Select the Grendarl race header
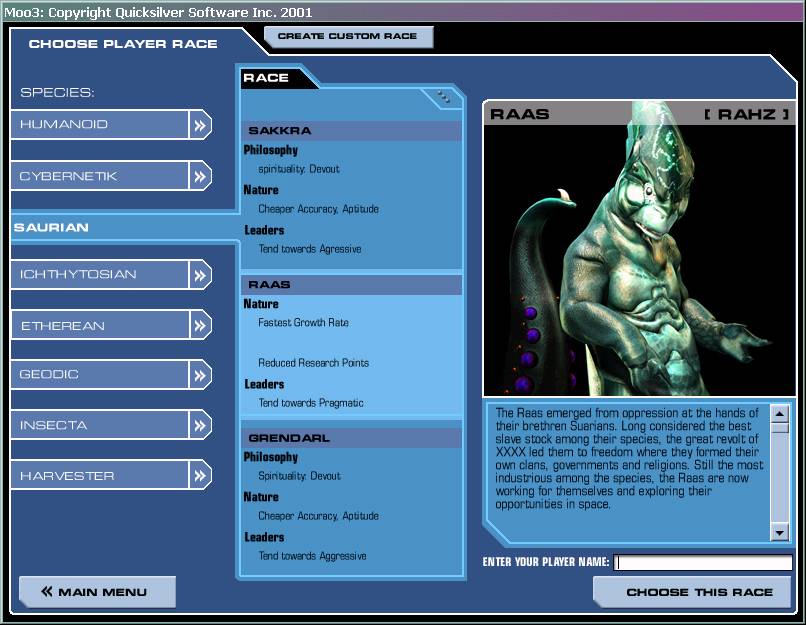Screen dimensions: 806x625 pos(352,438)
